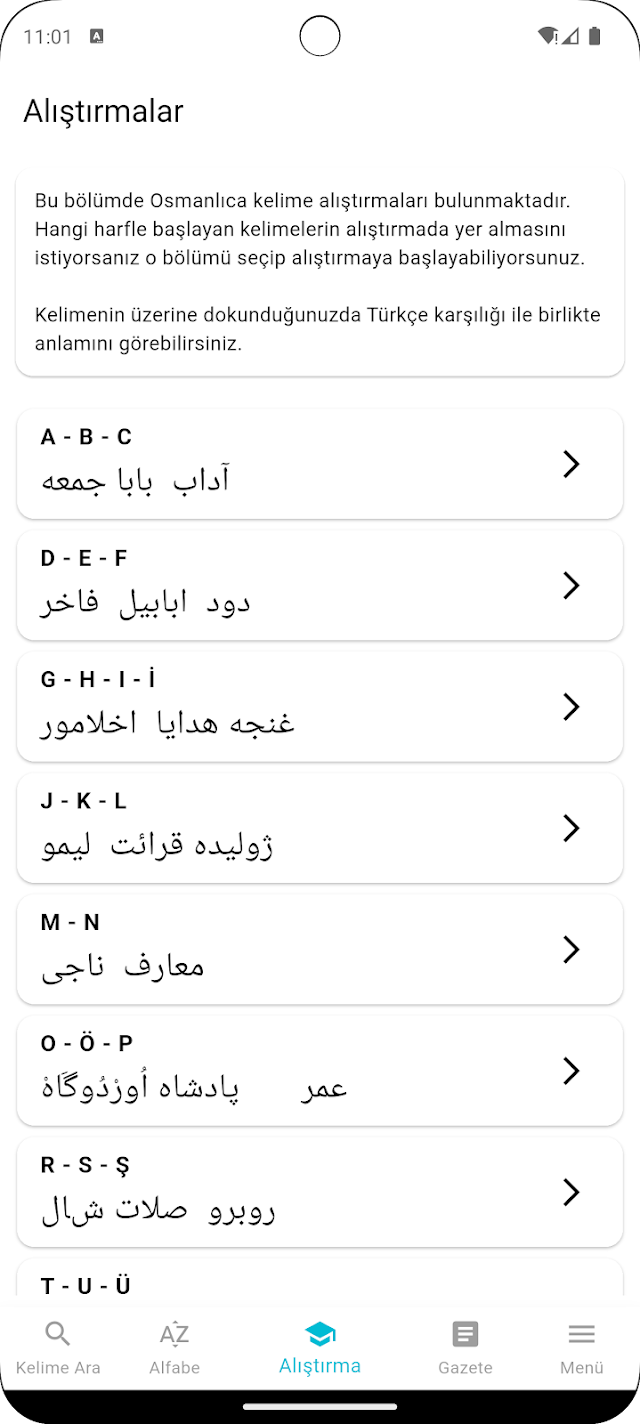Expand the D - E - F chevron arrow
The height and width of the screenshot is (1424, 640).
pyautogui.click(x=571, y=585)
